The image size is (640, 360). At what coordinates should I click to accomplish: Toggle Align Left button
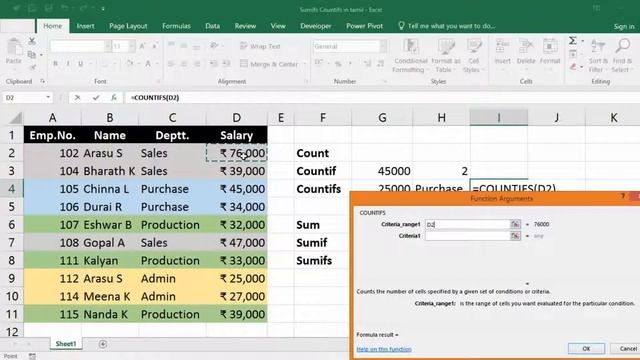(171, 64)
